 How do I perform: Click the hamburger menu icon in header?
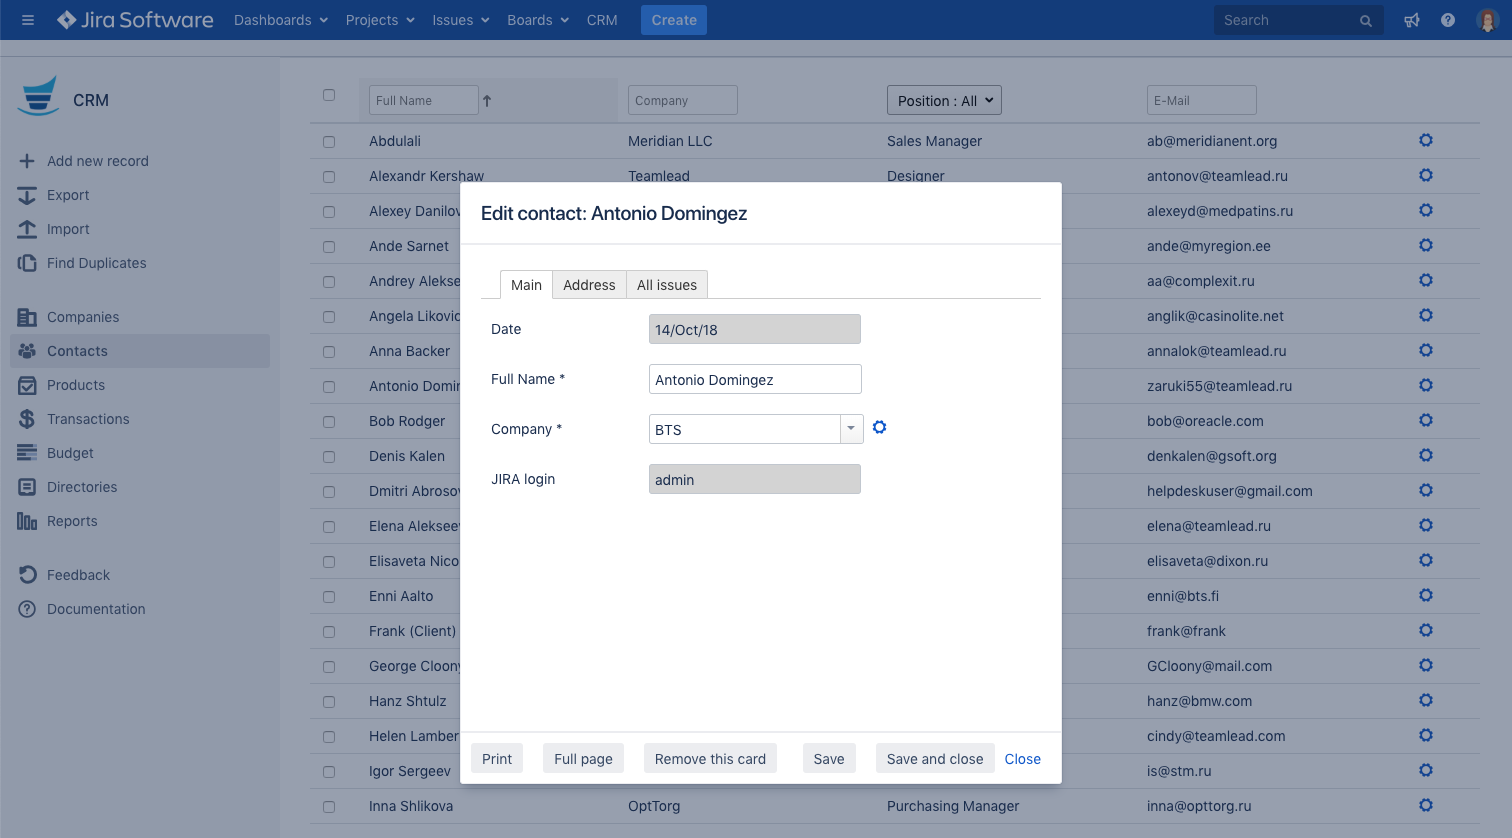tap(28, 20)
